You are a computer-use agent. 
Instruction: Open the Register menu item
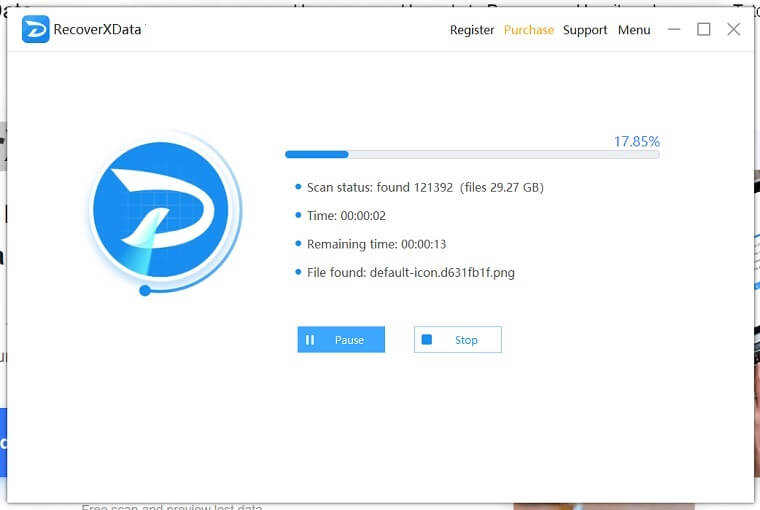click(x=472, y=30)
